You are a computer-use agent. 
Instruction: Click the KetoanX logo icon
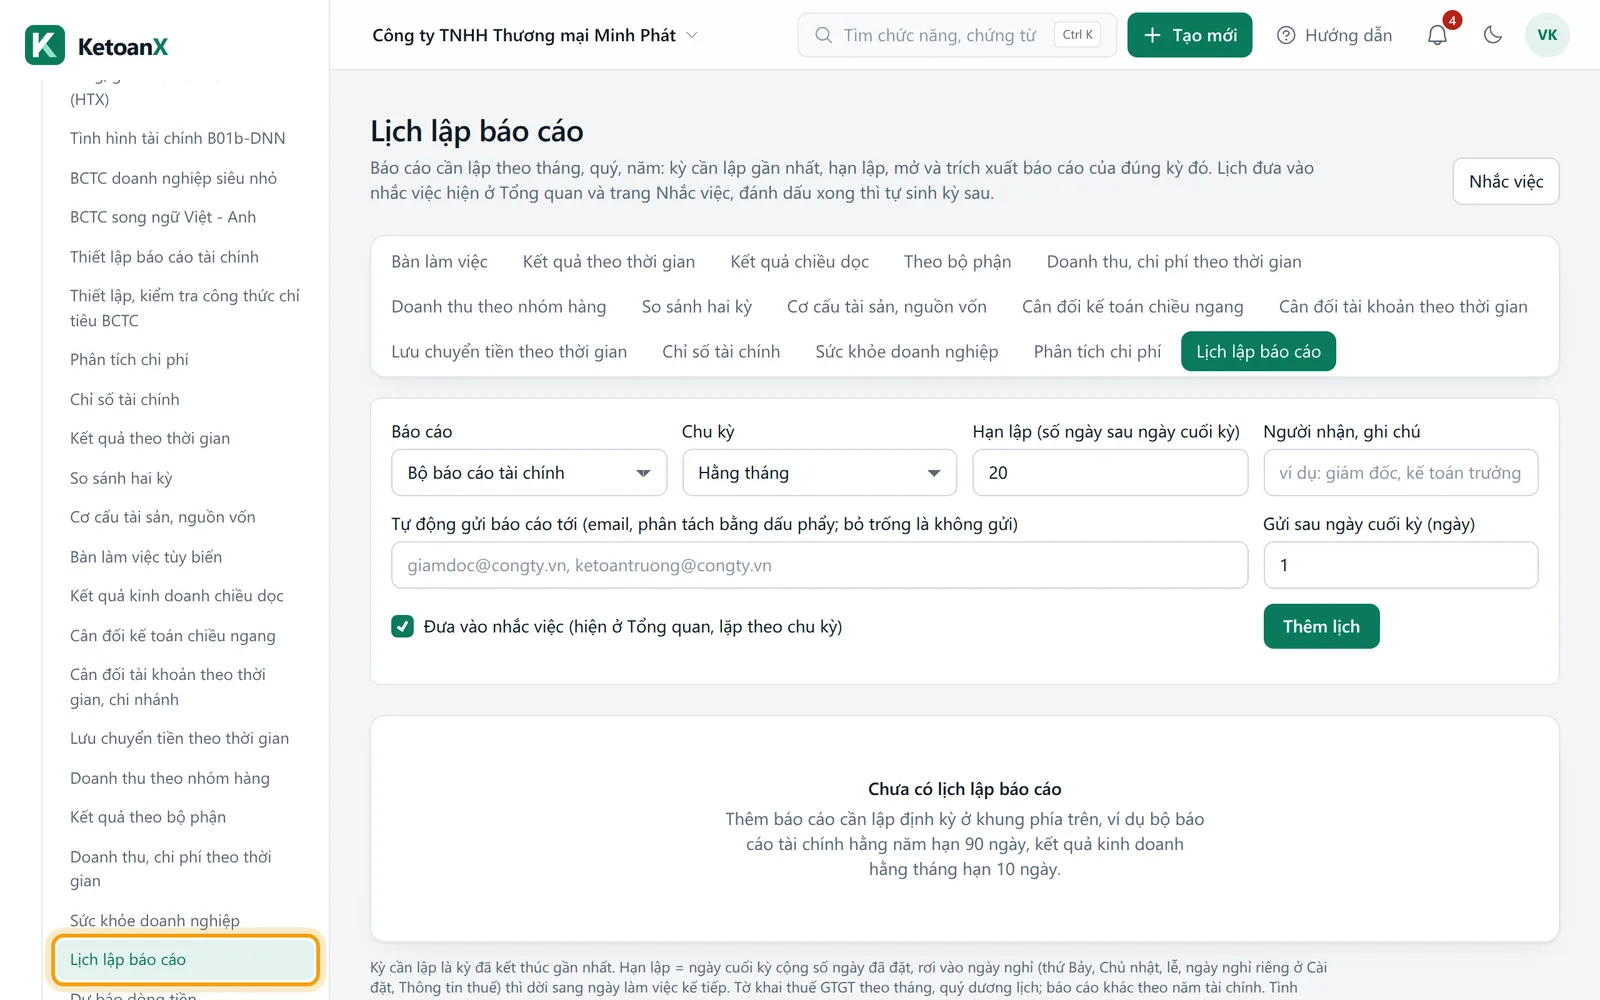point(45,45)
